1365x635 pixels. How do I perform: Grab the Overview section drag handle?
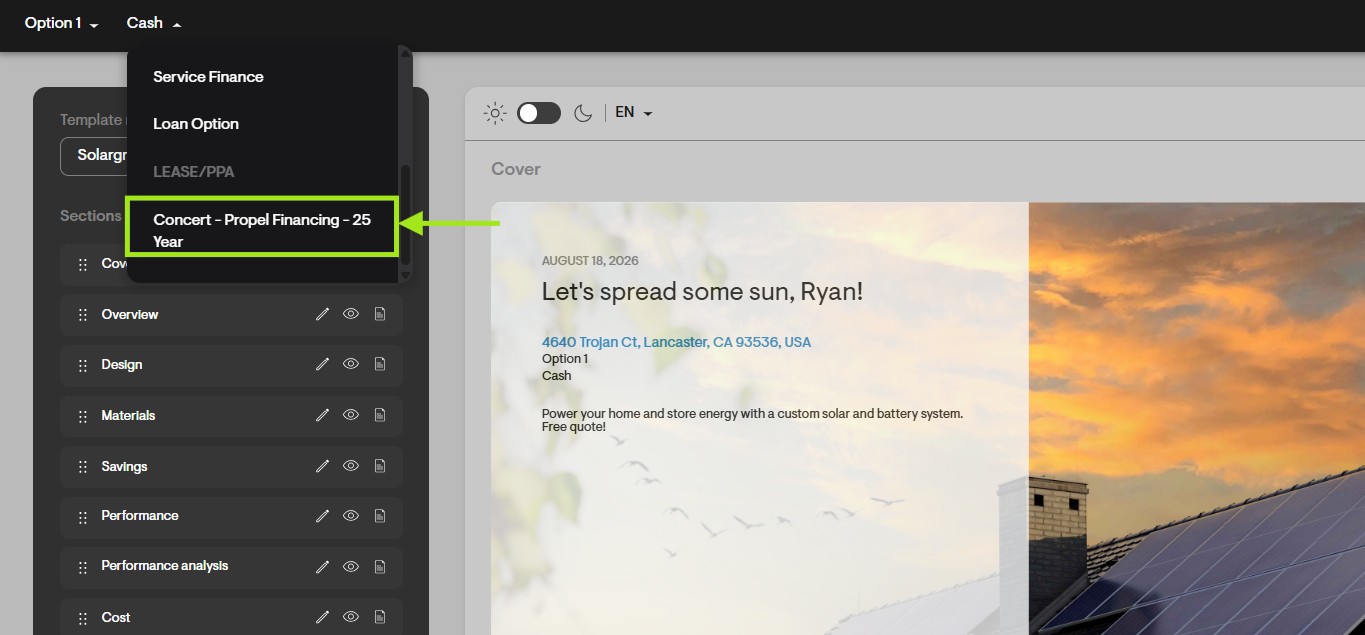click(83, 315)
